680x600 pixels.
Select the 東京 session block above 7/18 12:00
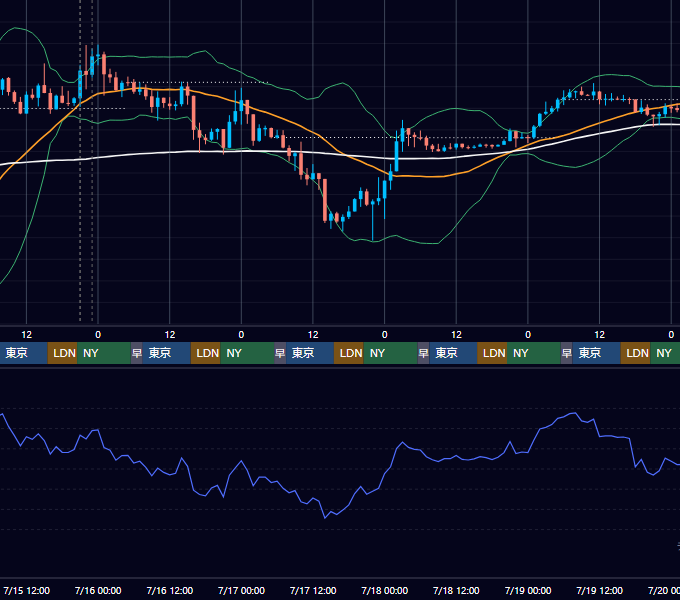[453, 353]
